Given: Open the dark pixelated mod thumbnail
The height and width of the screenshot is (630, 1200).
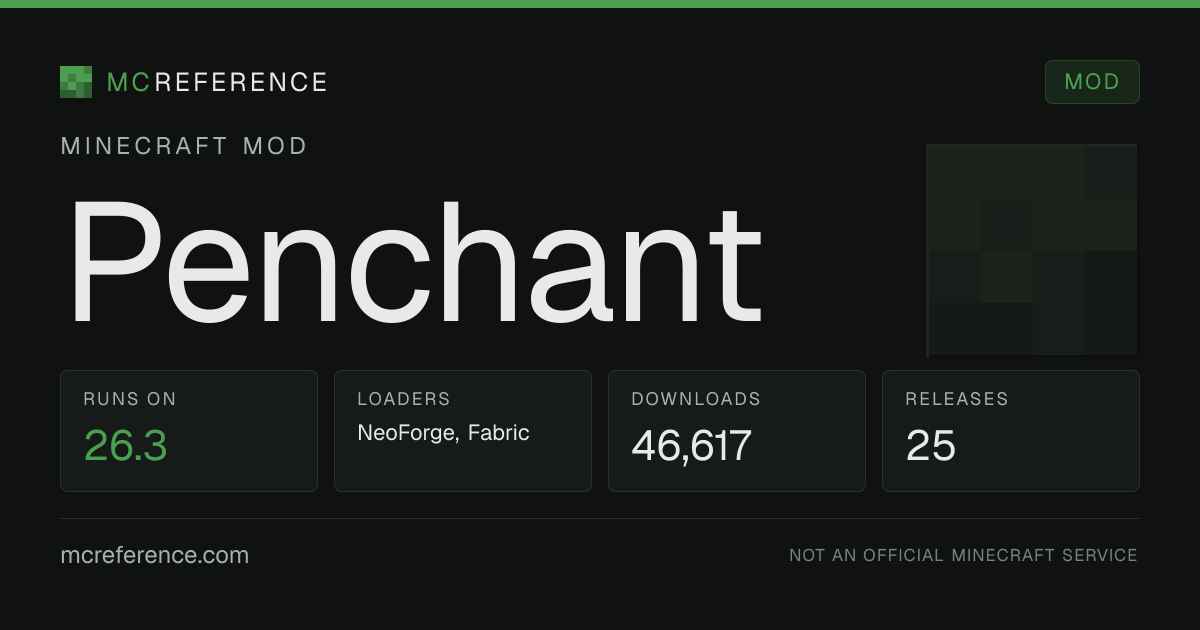Looking at the screenshot, I should coord(1032,250).
